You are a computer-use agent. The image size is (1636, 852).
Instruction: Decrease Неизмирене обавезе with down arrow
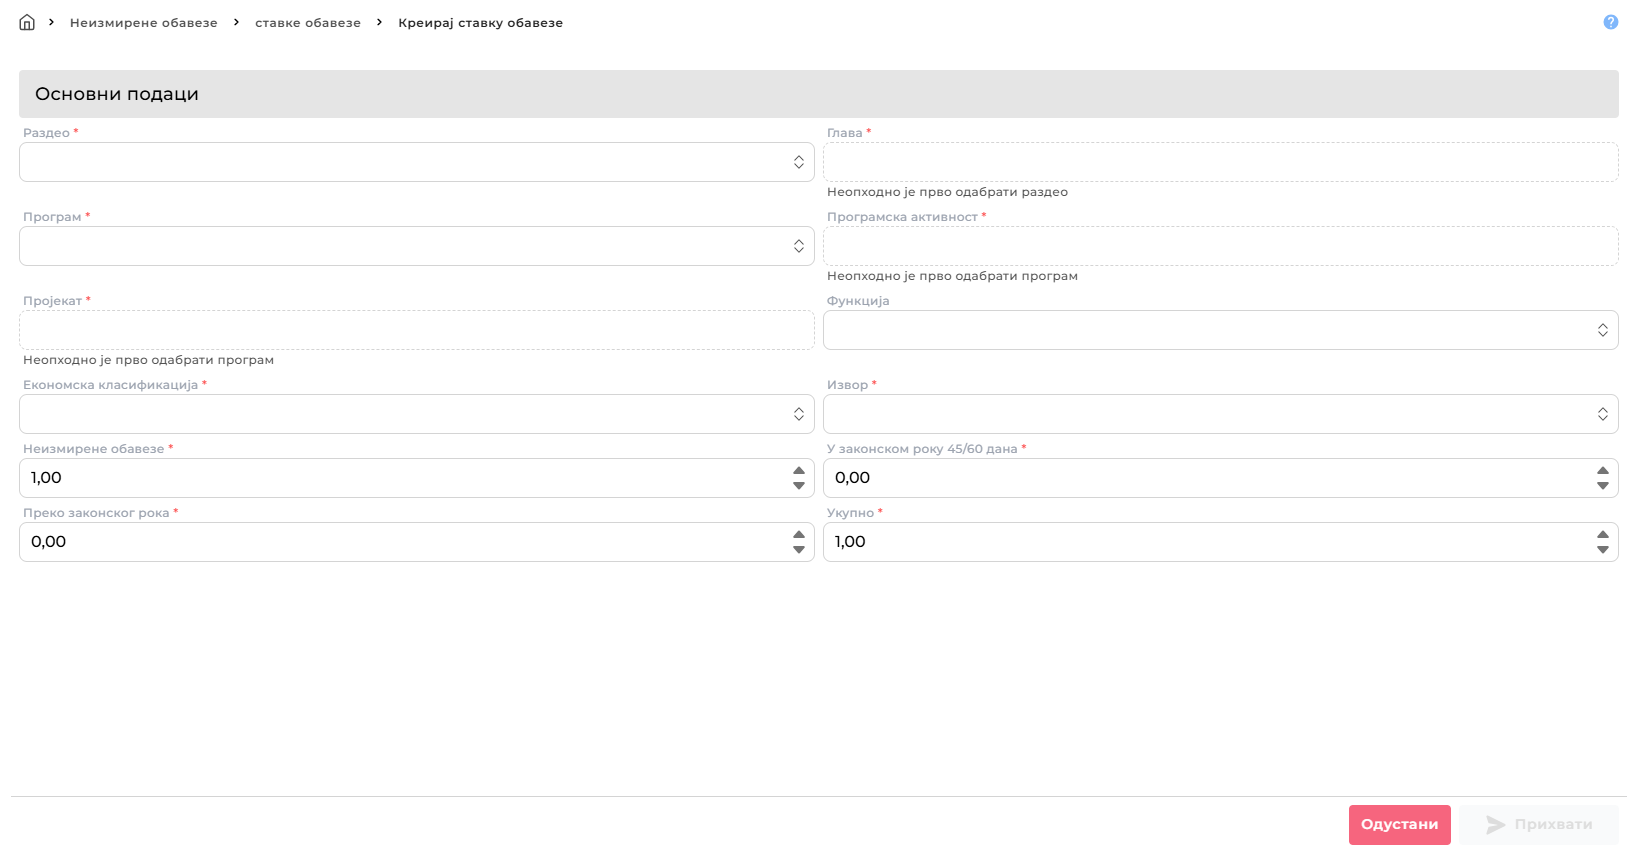(x=799, y=486)
